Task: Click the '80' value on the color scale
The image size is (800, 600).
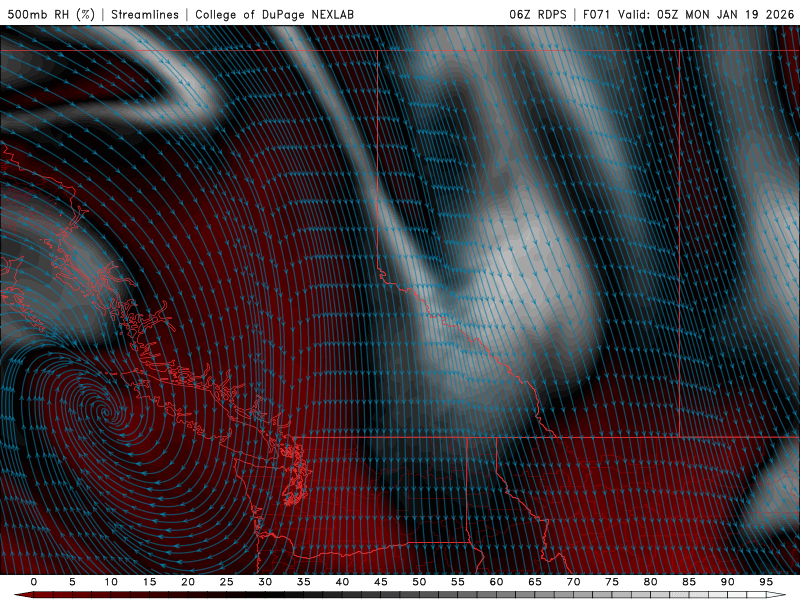Action: coord(651,582)
